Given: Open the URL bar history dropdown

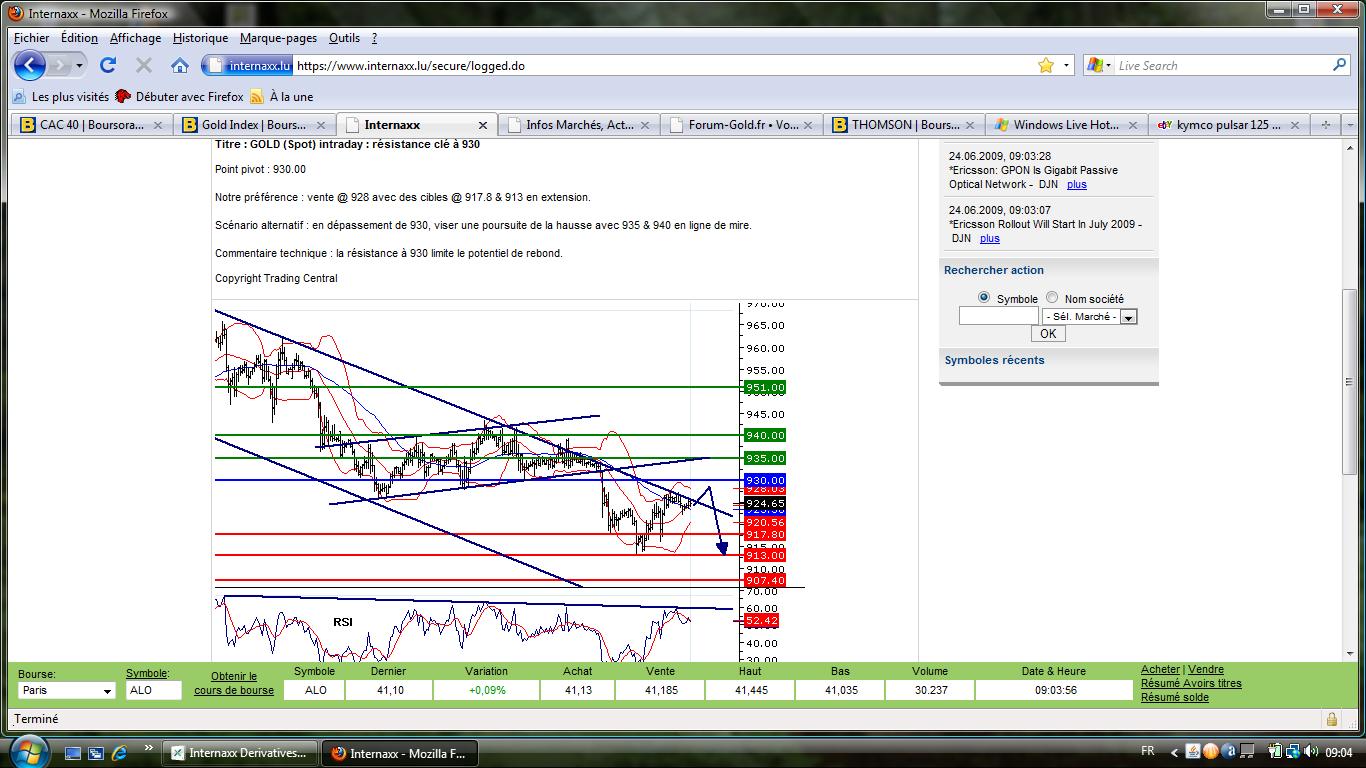Looking at the screenshot, I should click(x=1066, y=66).
